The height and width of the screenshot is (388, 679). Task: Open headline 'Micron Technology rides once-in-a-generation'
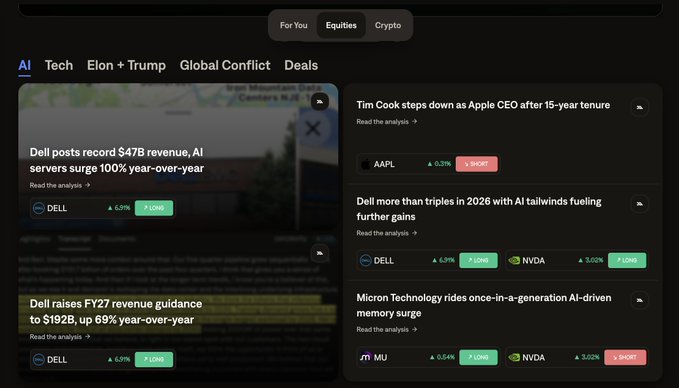coord(484,305)
